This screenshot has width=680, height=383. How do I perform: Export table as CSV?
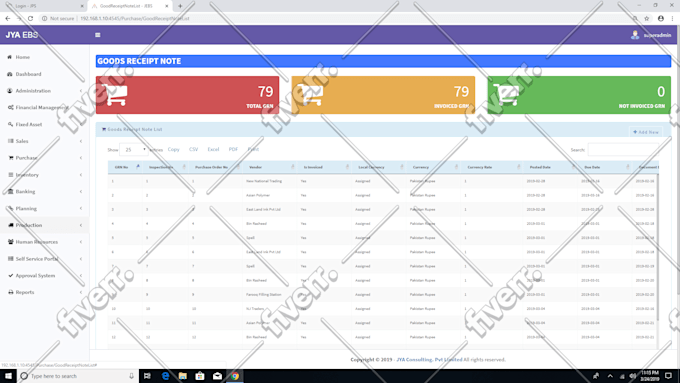coord(193,149)
